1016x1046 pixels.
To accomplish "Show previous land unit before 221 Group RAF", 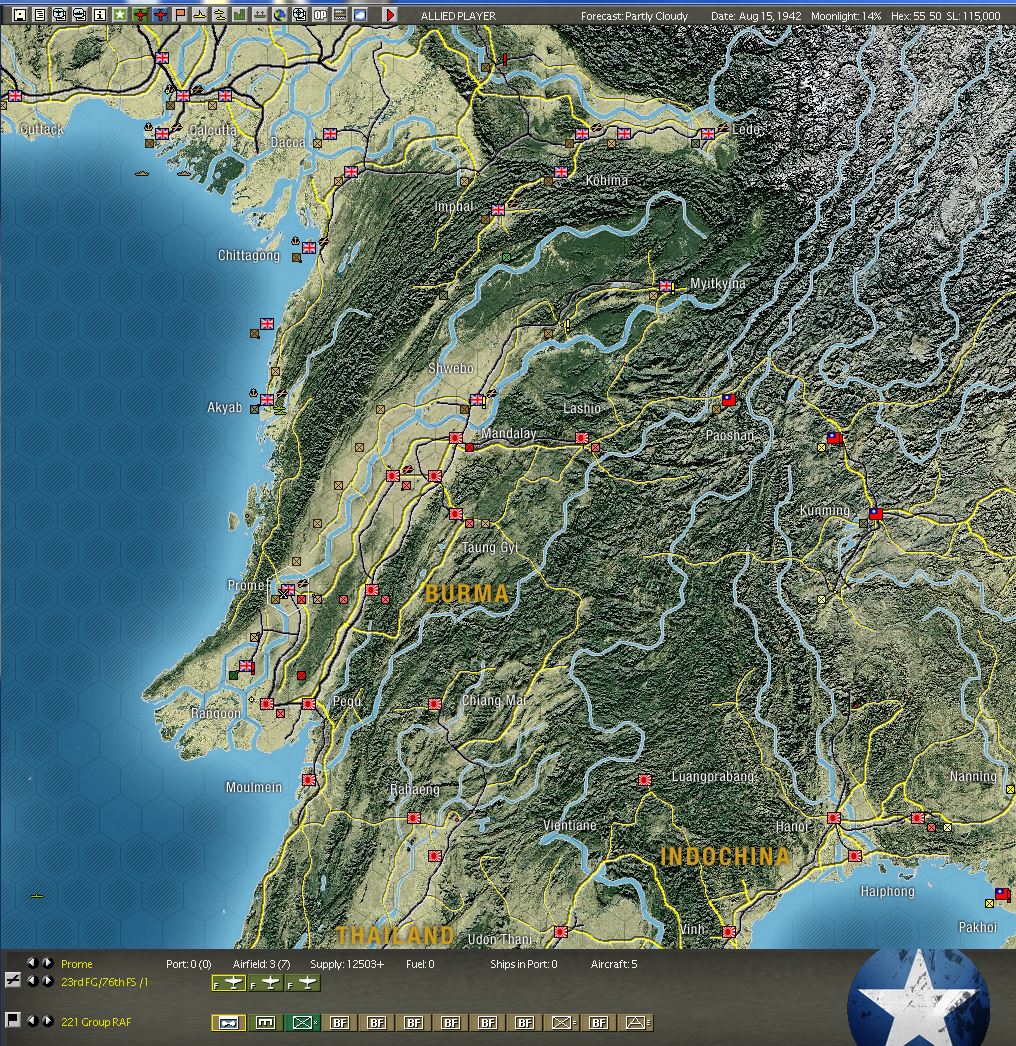I will [x=31, y=1021].
